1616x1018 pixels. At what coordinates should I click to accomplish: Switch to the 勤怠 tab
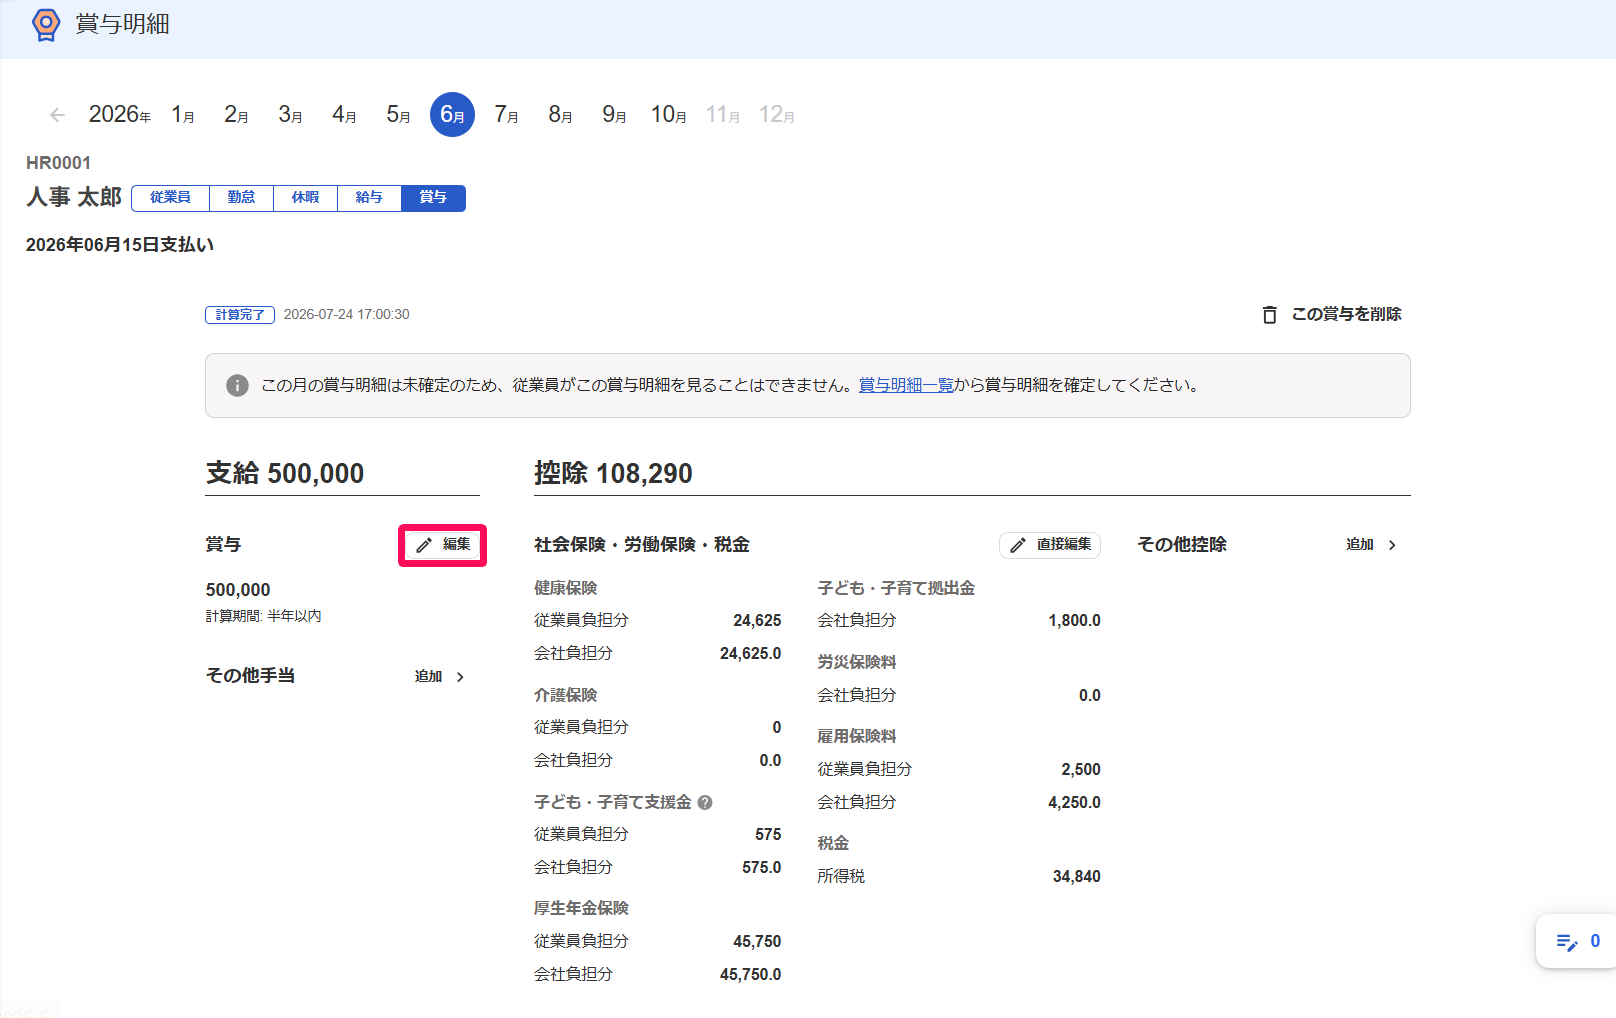click(x=241, y=198)
